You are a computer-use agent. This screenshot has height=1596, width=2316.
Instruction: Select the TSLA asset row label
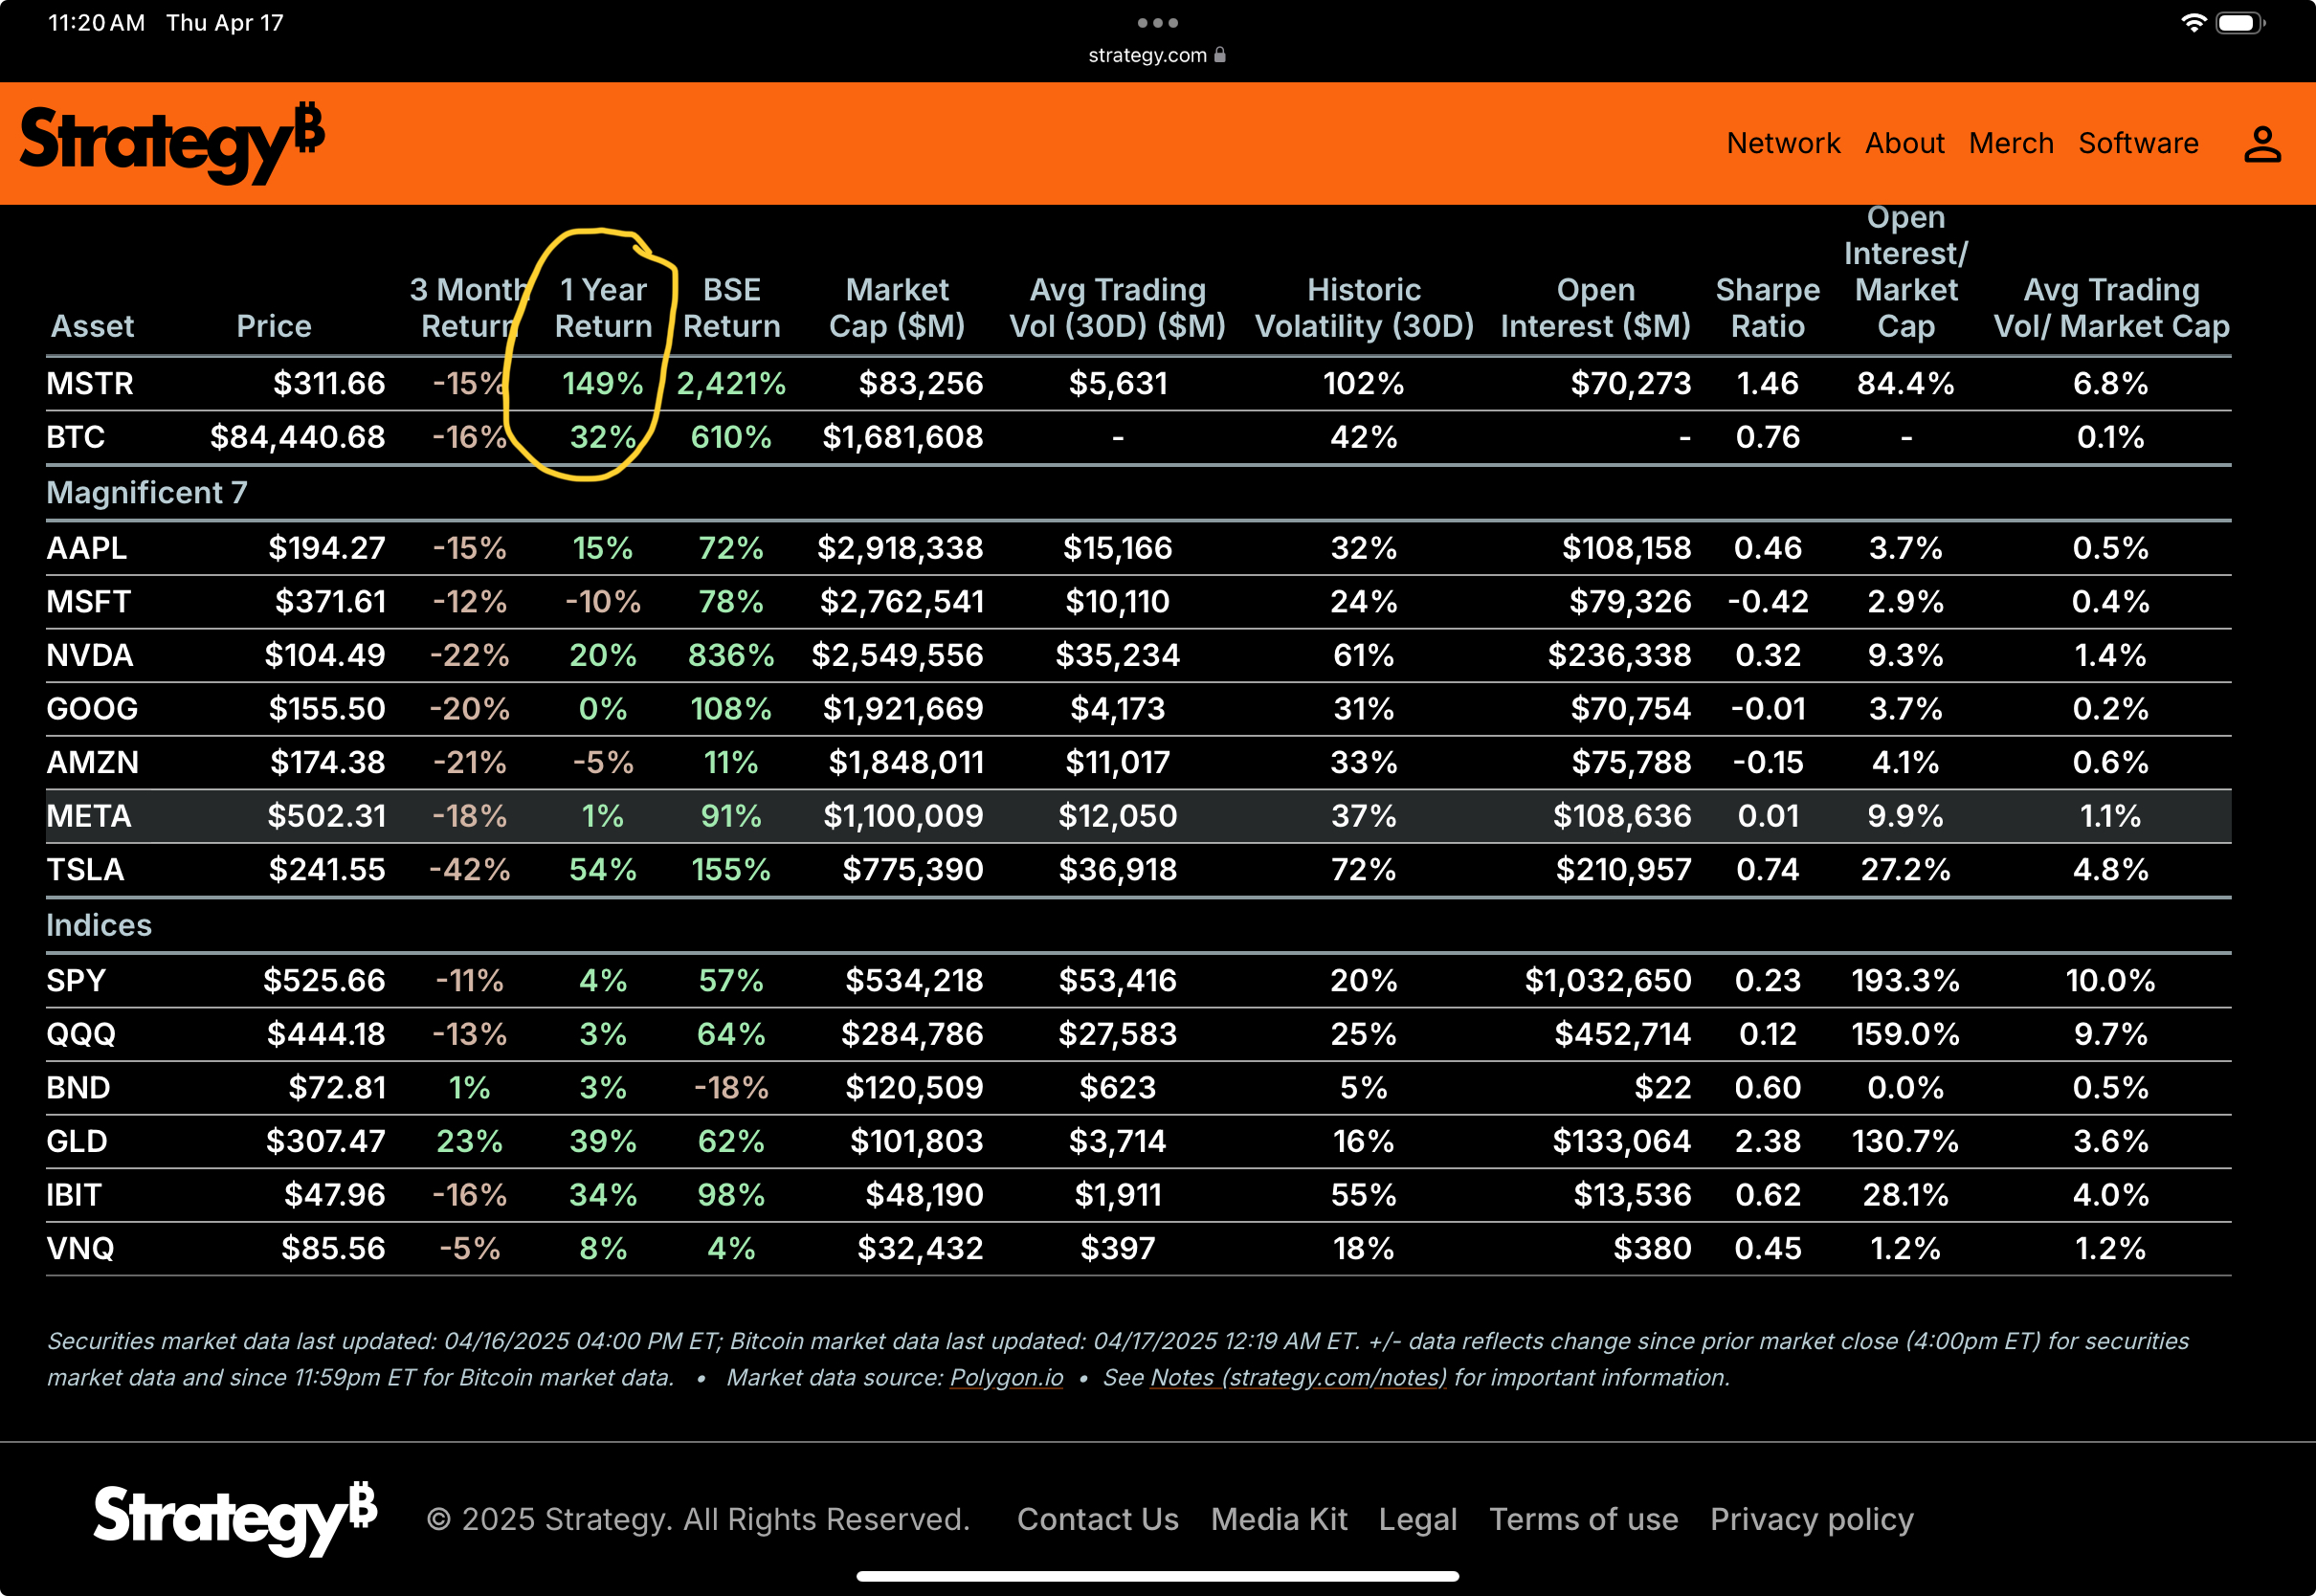coord(85,869)
